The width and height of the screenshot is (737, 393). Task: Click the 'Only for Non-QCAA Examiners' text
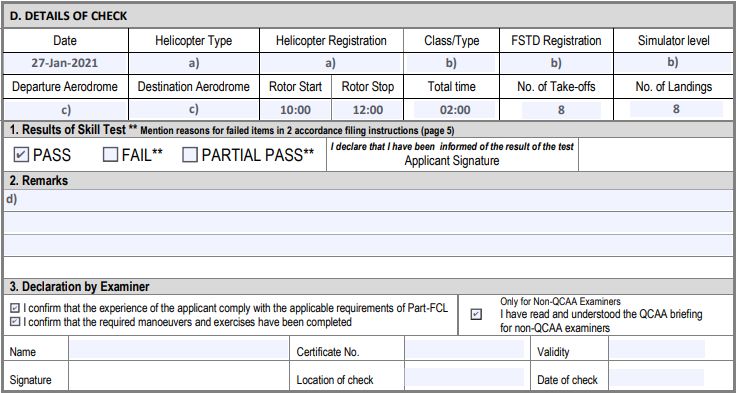560,301
